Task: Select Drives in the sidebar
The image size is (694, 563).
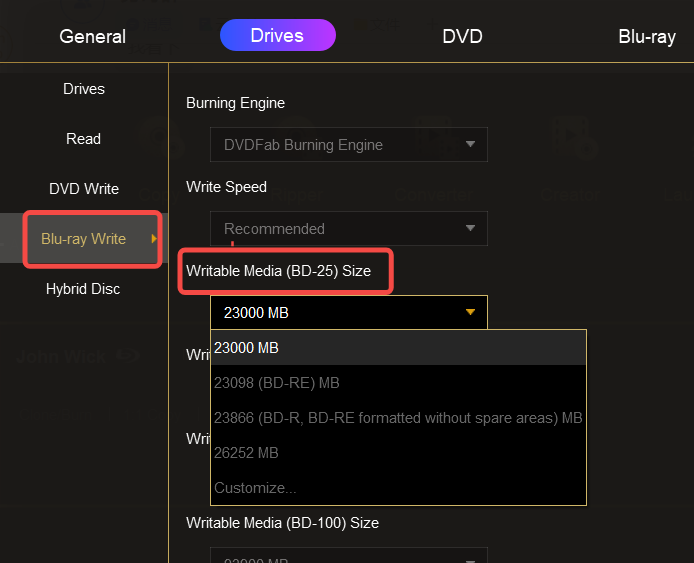Action: (x=84, y=89)
